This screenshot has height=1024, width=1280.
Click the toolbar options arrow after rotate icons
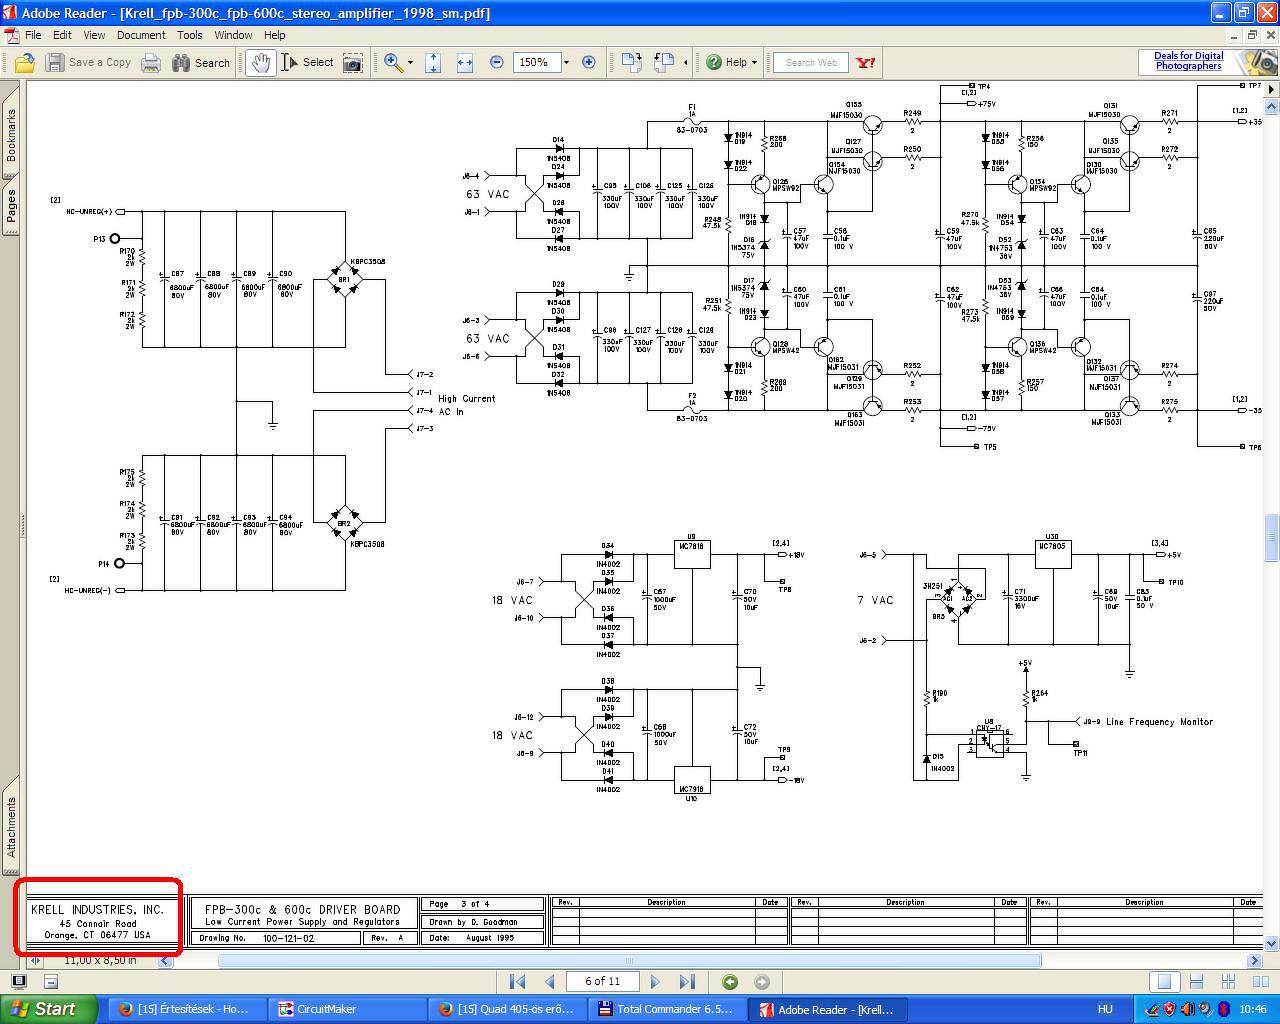point(685,63)
